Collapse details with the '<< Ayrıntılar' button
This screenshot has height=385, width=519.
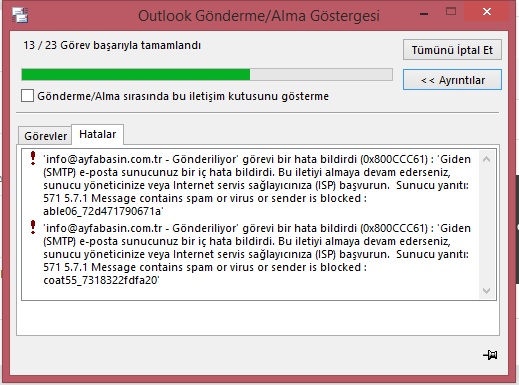[452, 80]
